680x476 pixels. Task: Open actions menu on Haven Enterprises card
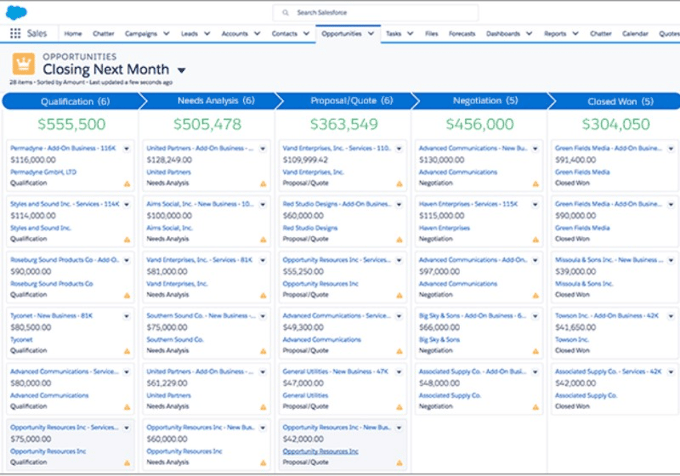[535, 204]
